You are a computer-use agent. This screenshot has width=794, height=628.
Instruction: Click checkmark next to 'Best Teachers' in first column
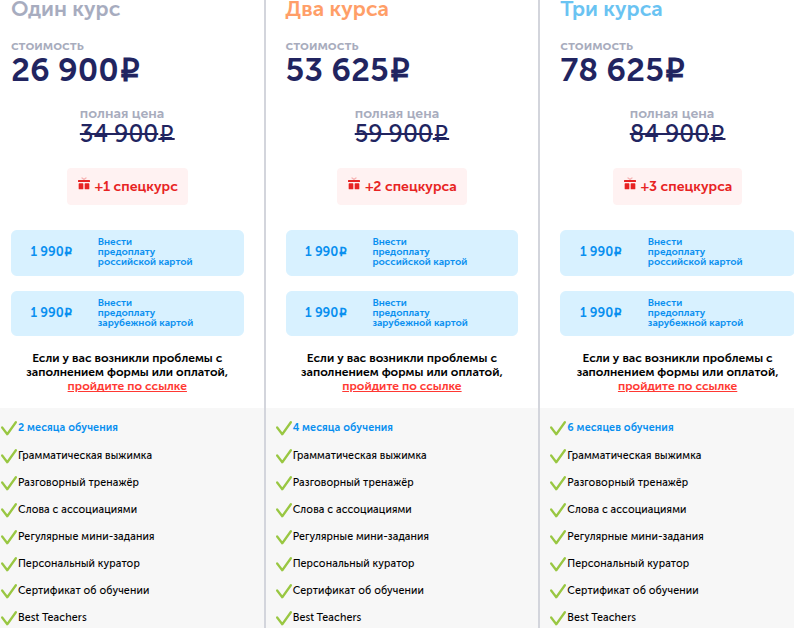pyautogui.click(x=9, y=617)
